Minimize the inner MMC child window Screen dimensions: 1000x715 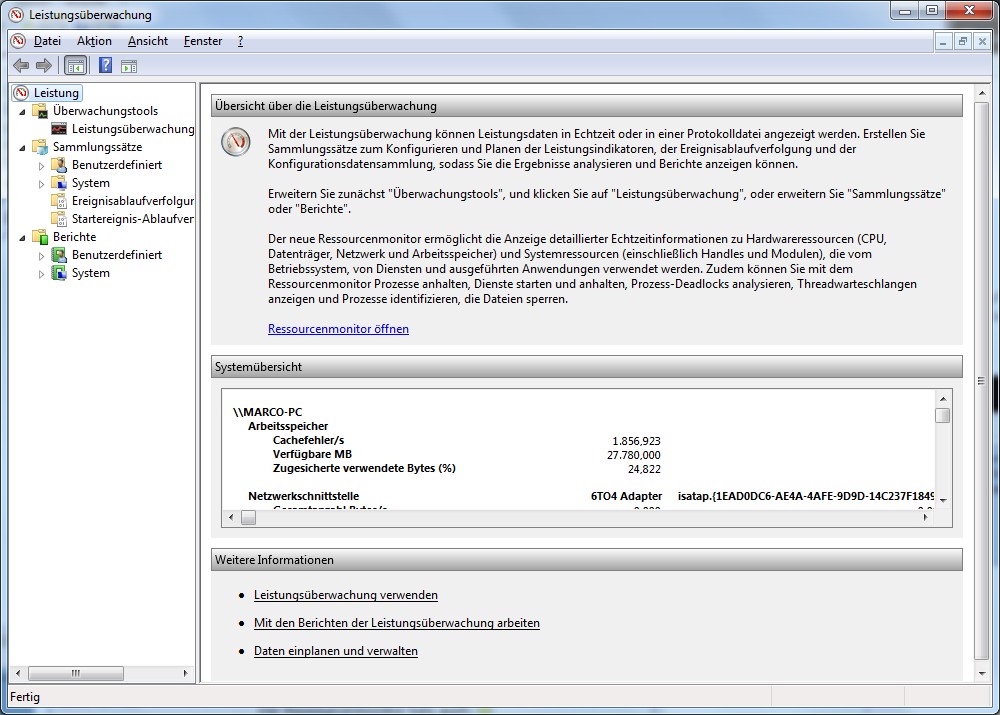pyautogui.click(x=943, y=41)
